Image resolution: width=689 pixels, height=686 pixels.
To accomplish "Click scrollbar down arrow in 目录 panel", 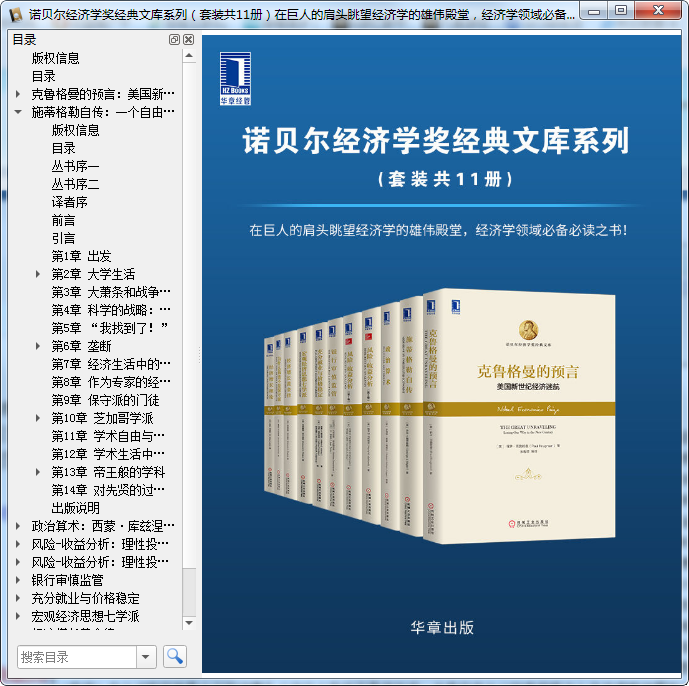I will click(189, 623).
